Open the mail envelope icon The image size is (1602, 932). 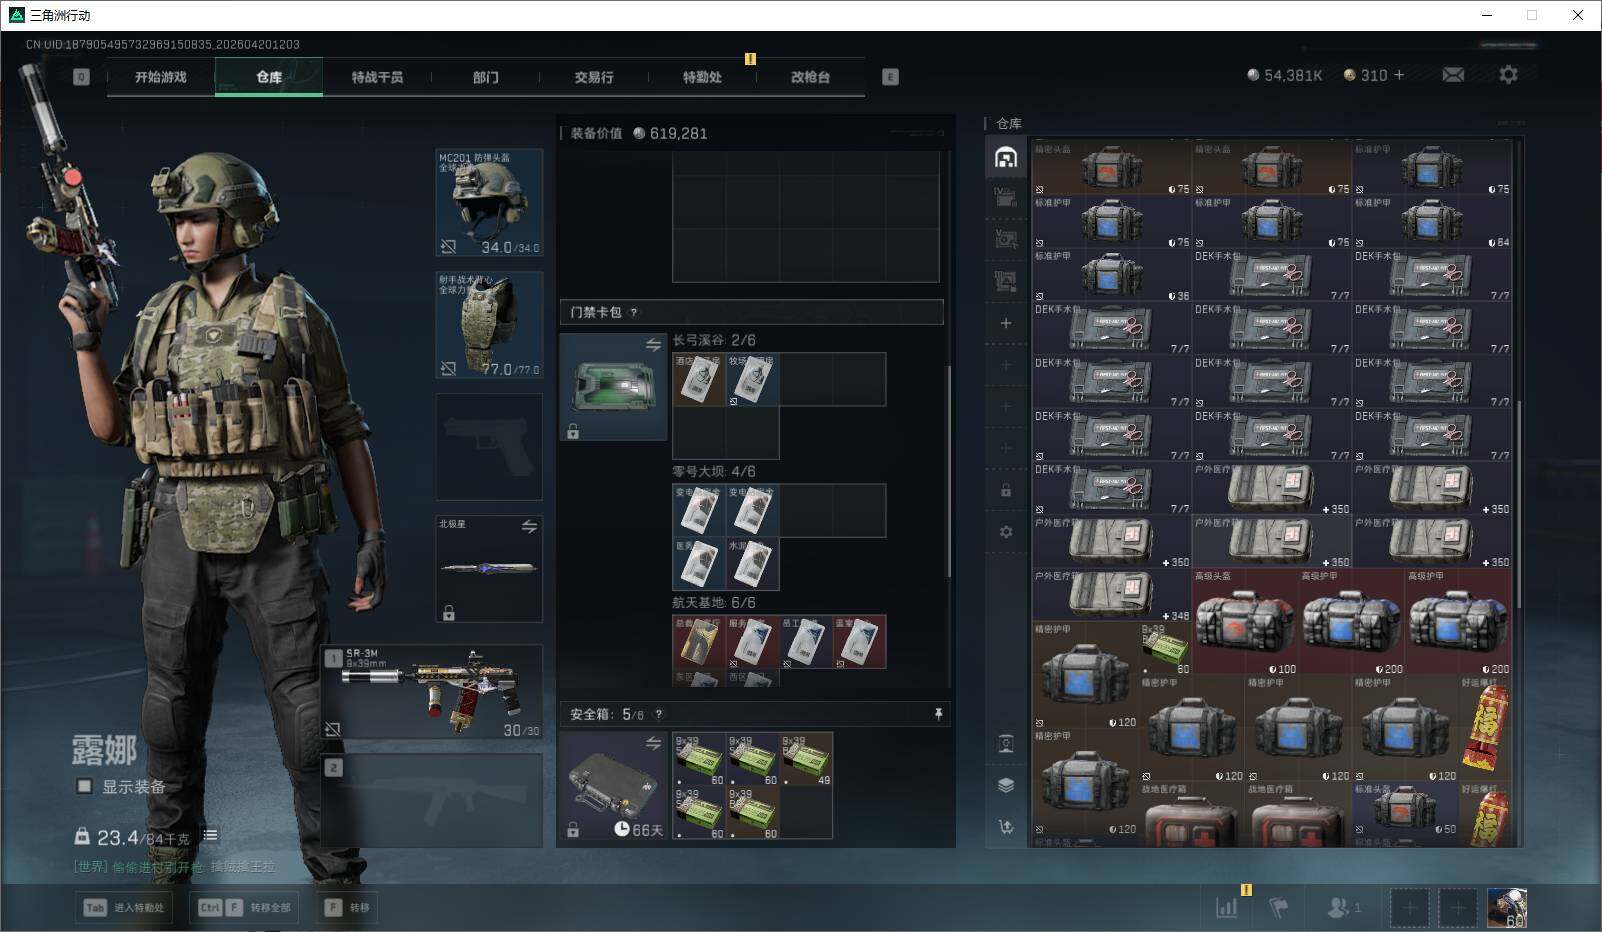point(1453,75)
